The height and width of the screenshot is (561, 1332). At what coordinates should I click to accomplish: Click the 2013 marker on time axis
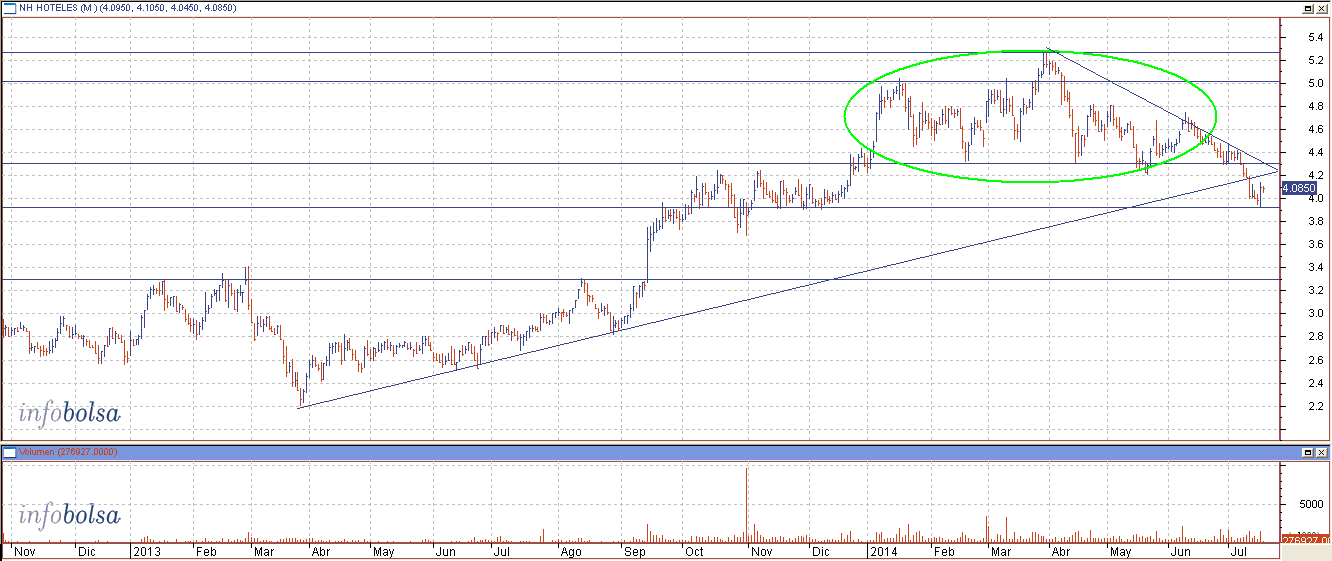click(146, 551)
